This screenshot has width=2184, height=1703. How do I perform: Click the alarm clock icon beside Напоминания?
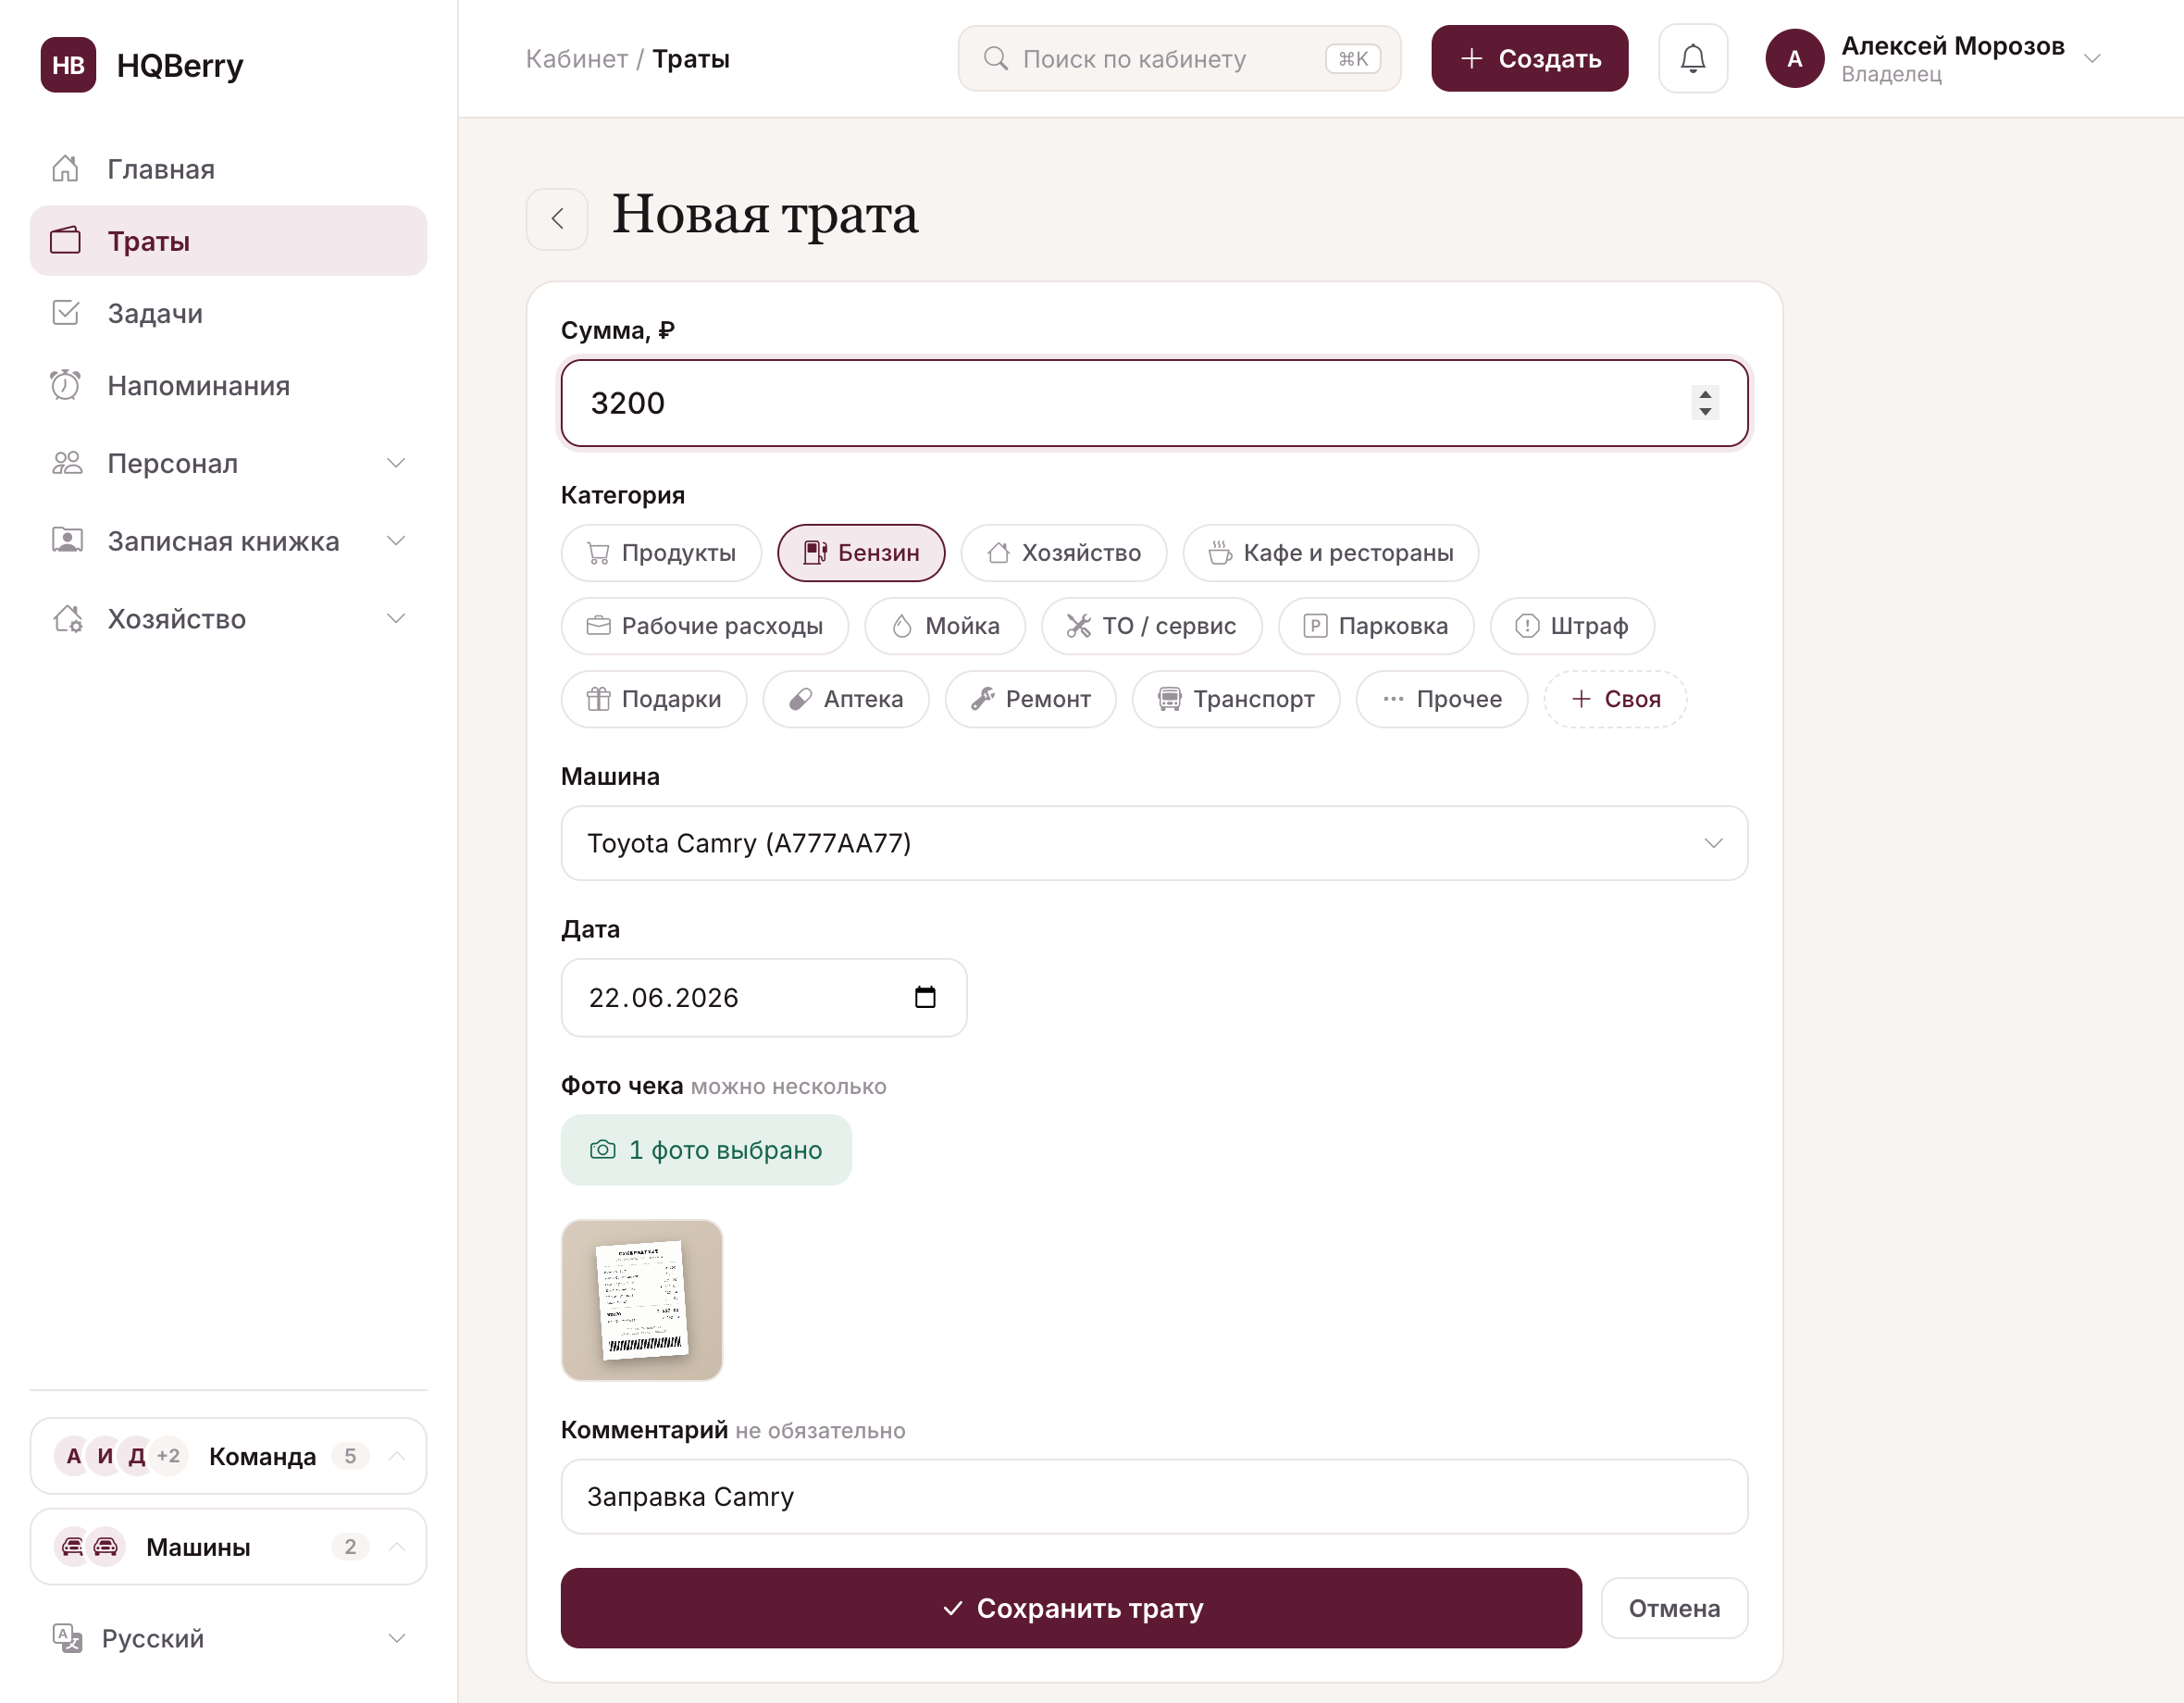pyautogui.click(x=66, y=385)
